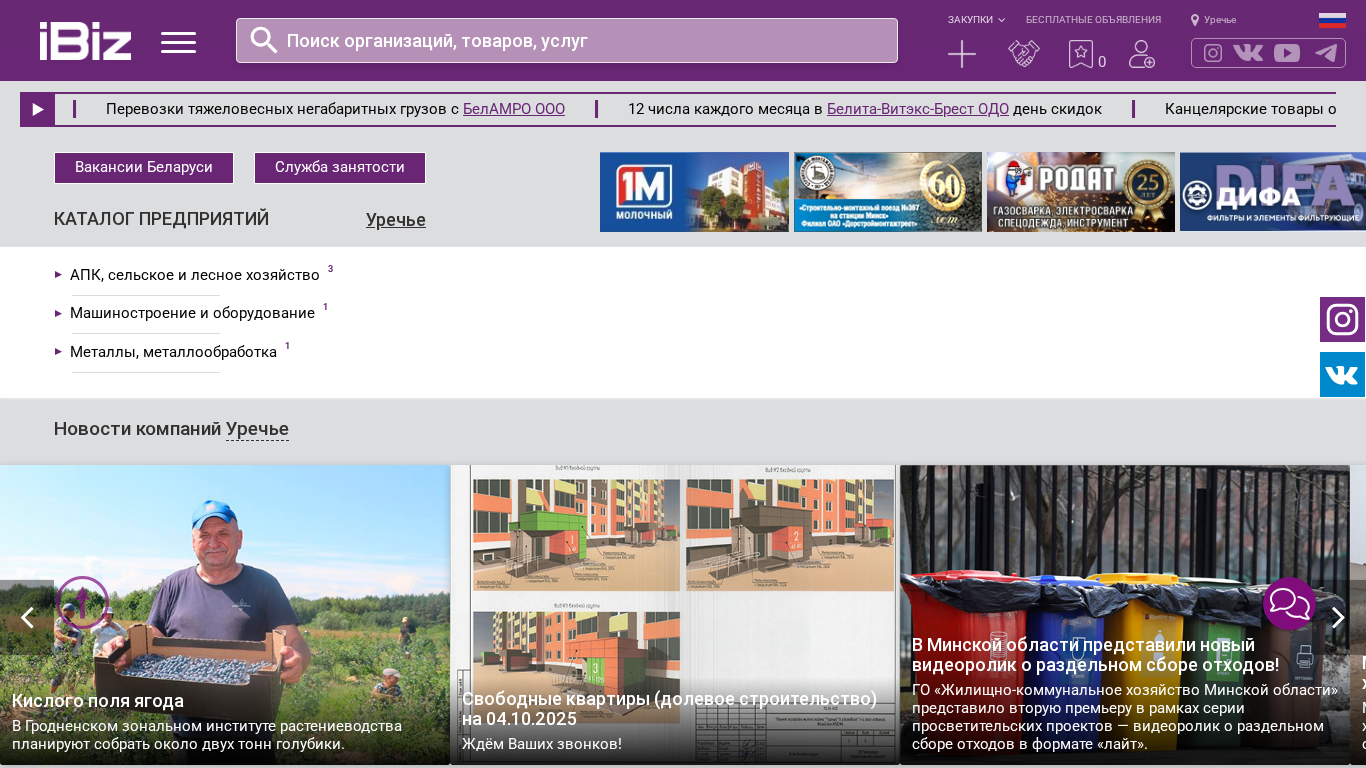This screenshot has width=1366, height=768.
Task: Expand АПК, сельское и лесное хозяйство category
Action: coord(194,275)
